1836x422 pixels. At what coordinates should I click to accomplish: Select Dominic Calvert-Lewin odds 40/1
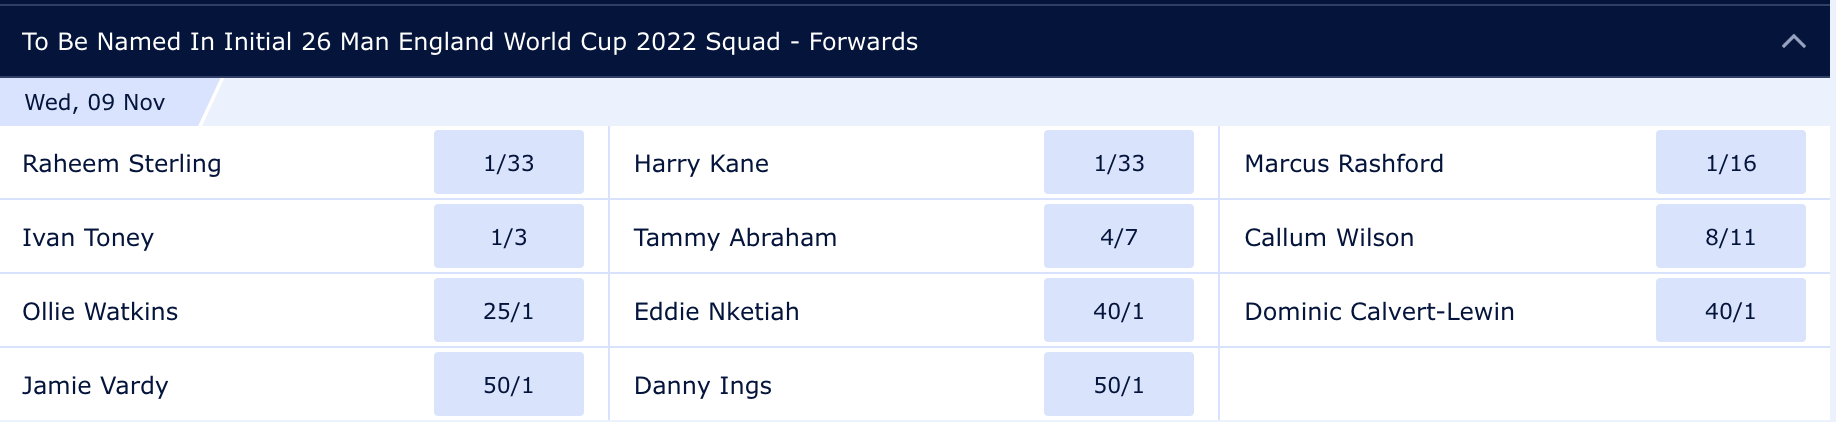(1731, 311)
